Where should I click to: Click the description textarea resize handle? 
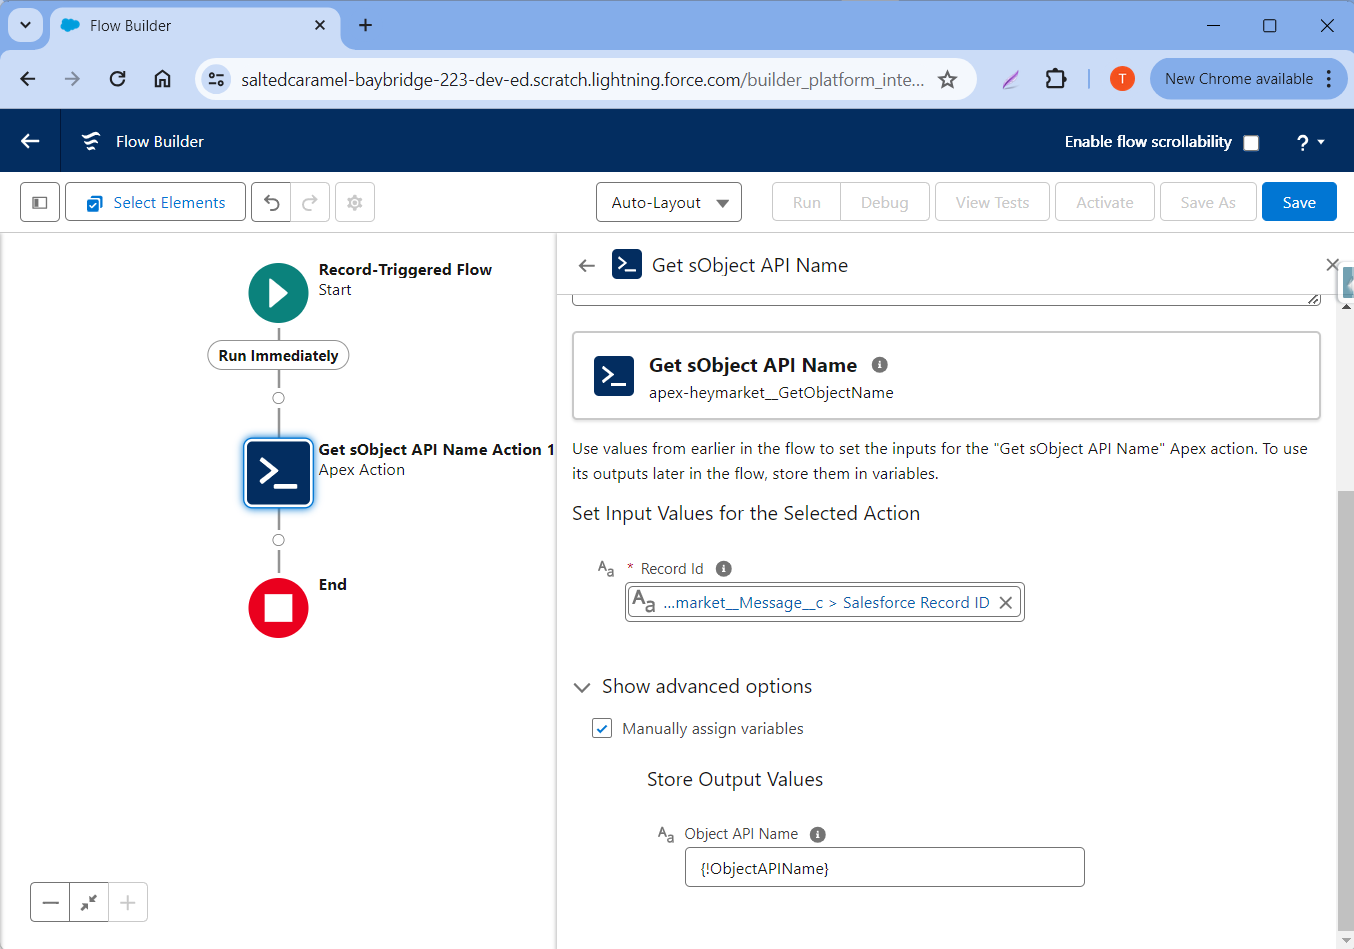[x=1313, y=298]
